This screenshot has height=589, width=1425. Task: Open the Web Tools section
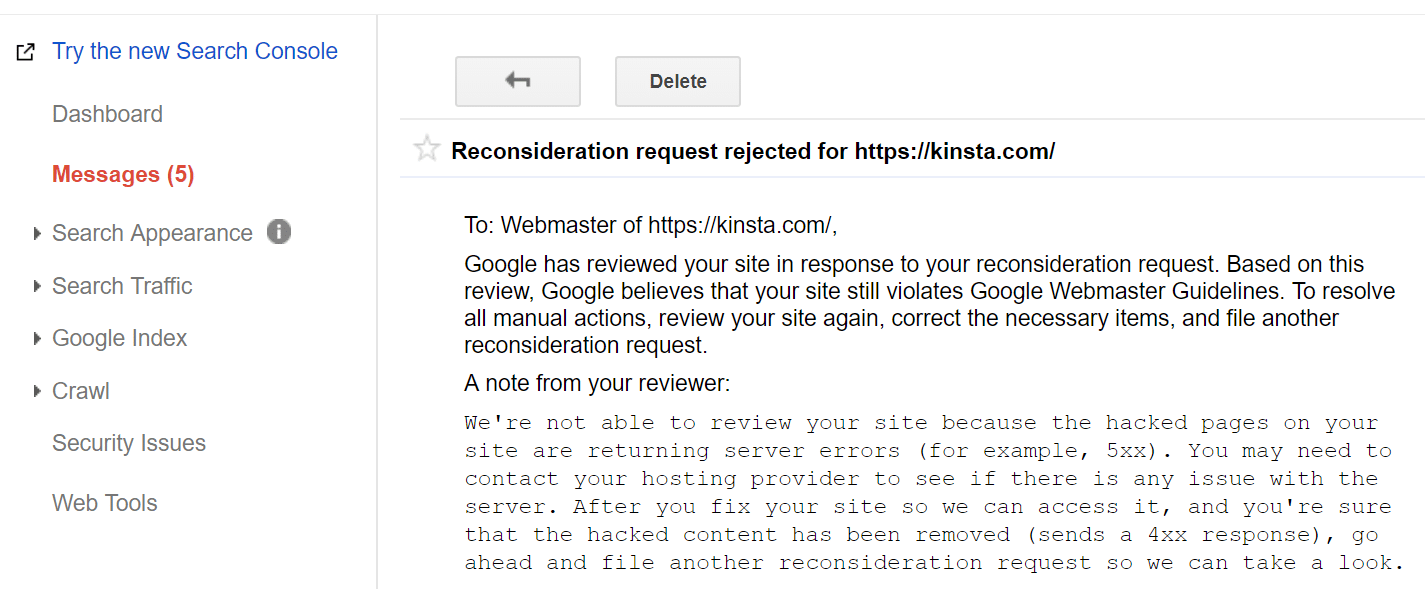pyautogui.click(x=104, y=503)
